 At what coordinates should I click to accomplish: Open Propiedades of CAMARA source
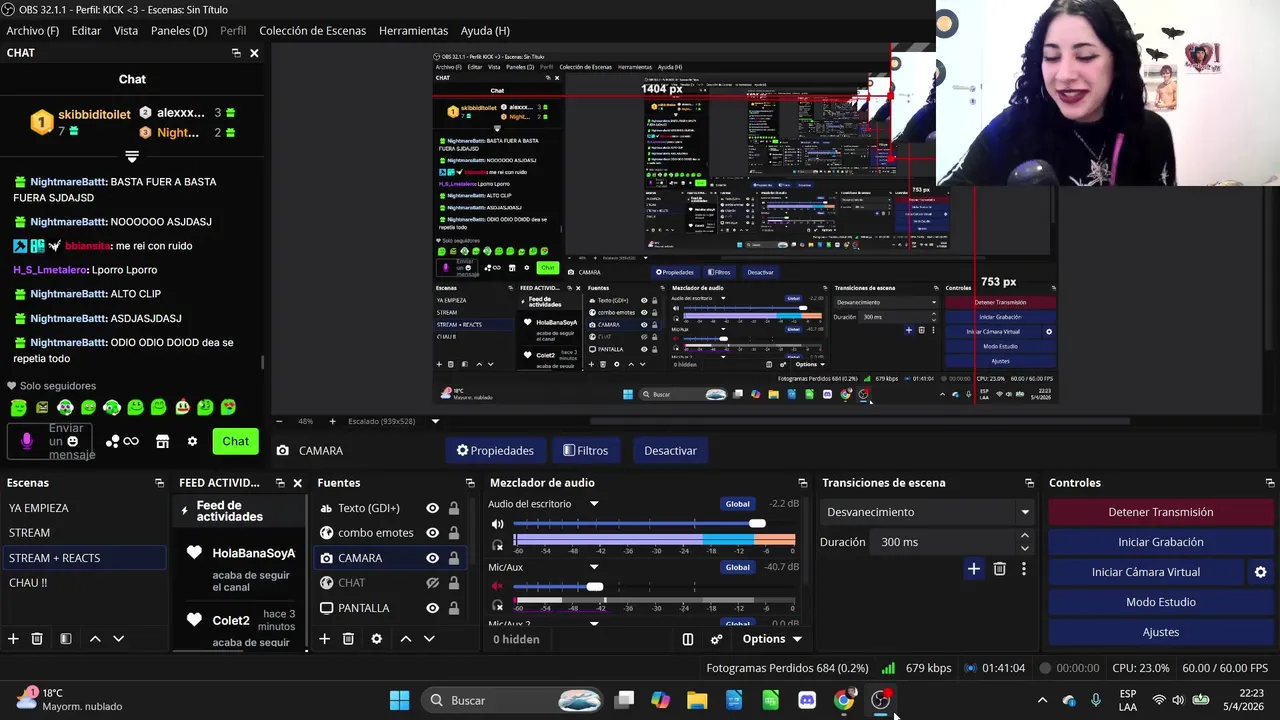tap(495, 451)
